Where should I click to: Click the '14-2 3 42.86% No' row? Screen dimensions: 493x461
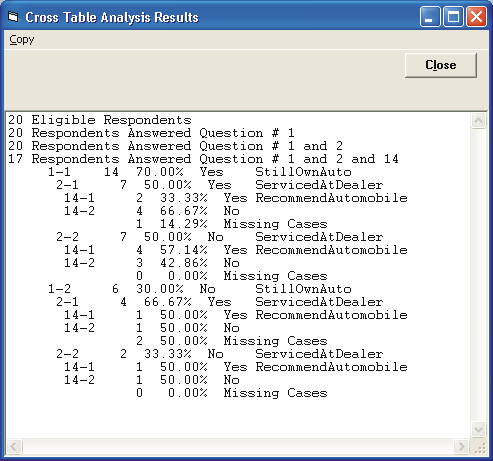click(152, 263)
